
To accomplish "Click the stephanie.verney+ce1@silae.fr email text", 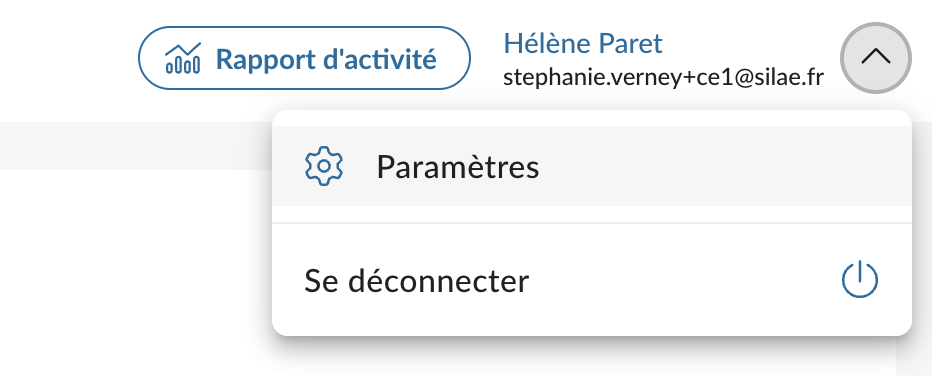I will tap(663, 78).
